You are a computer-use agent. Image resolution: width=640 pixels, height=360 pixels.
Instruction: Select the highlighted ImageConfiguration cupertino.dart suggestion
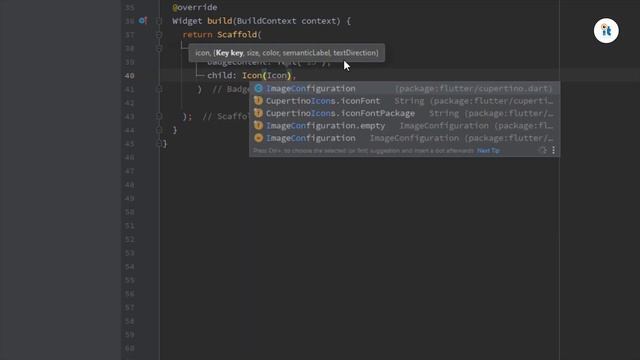[x=404, y=88]
